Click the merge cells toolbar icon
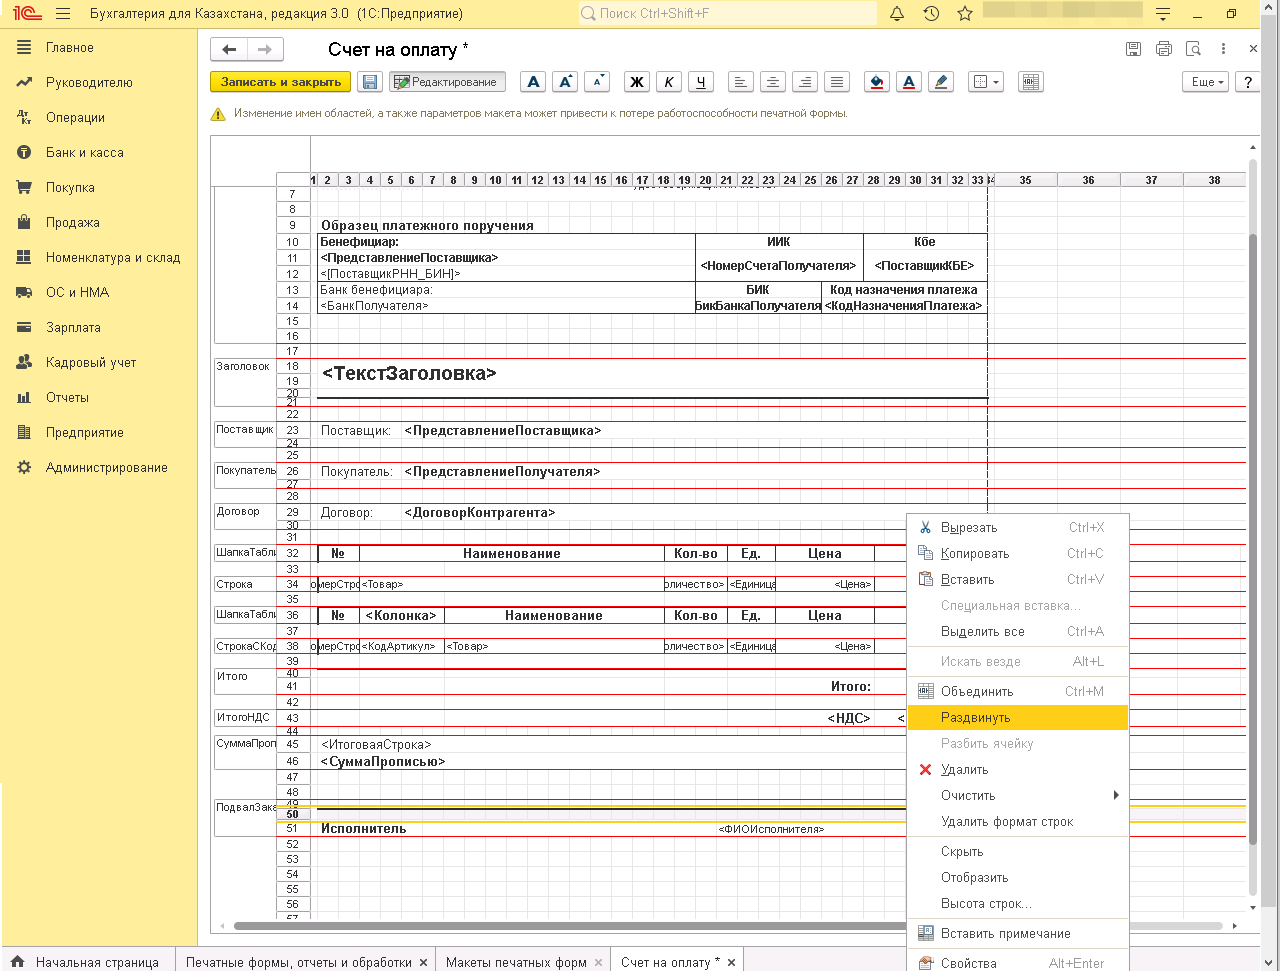Image resolution: width=1280 pixels, height=971 pixels. tap(1031, 82)
